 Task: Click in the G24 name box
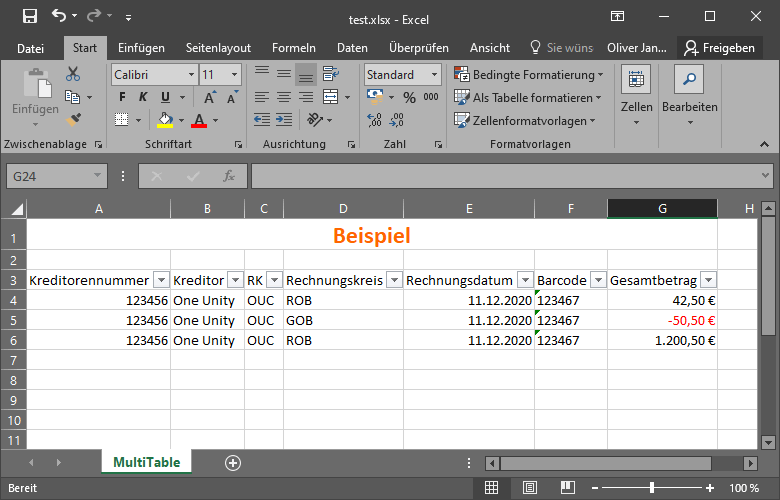tap(57, 176)
